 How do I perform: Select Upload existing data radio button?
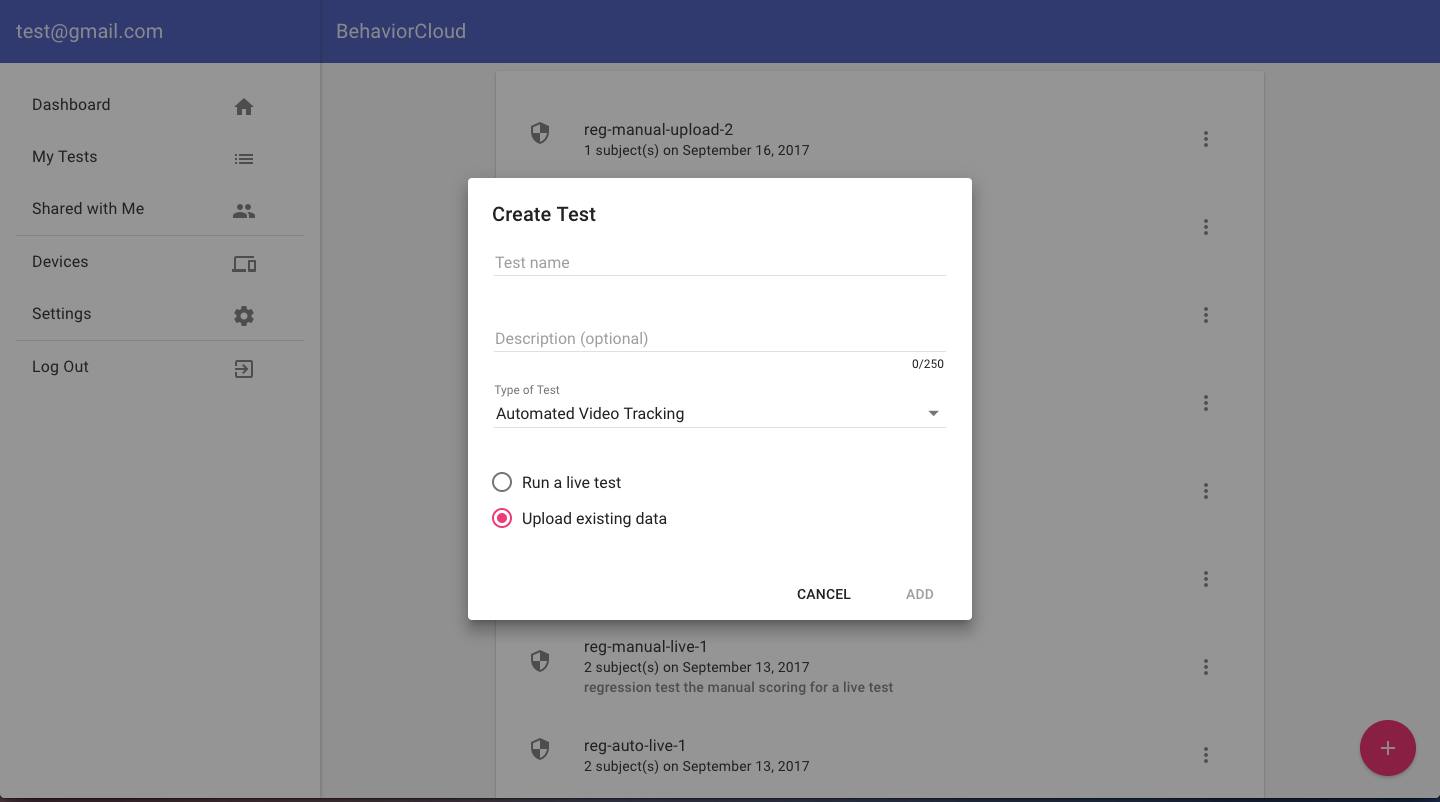(502, 519)
